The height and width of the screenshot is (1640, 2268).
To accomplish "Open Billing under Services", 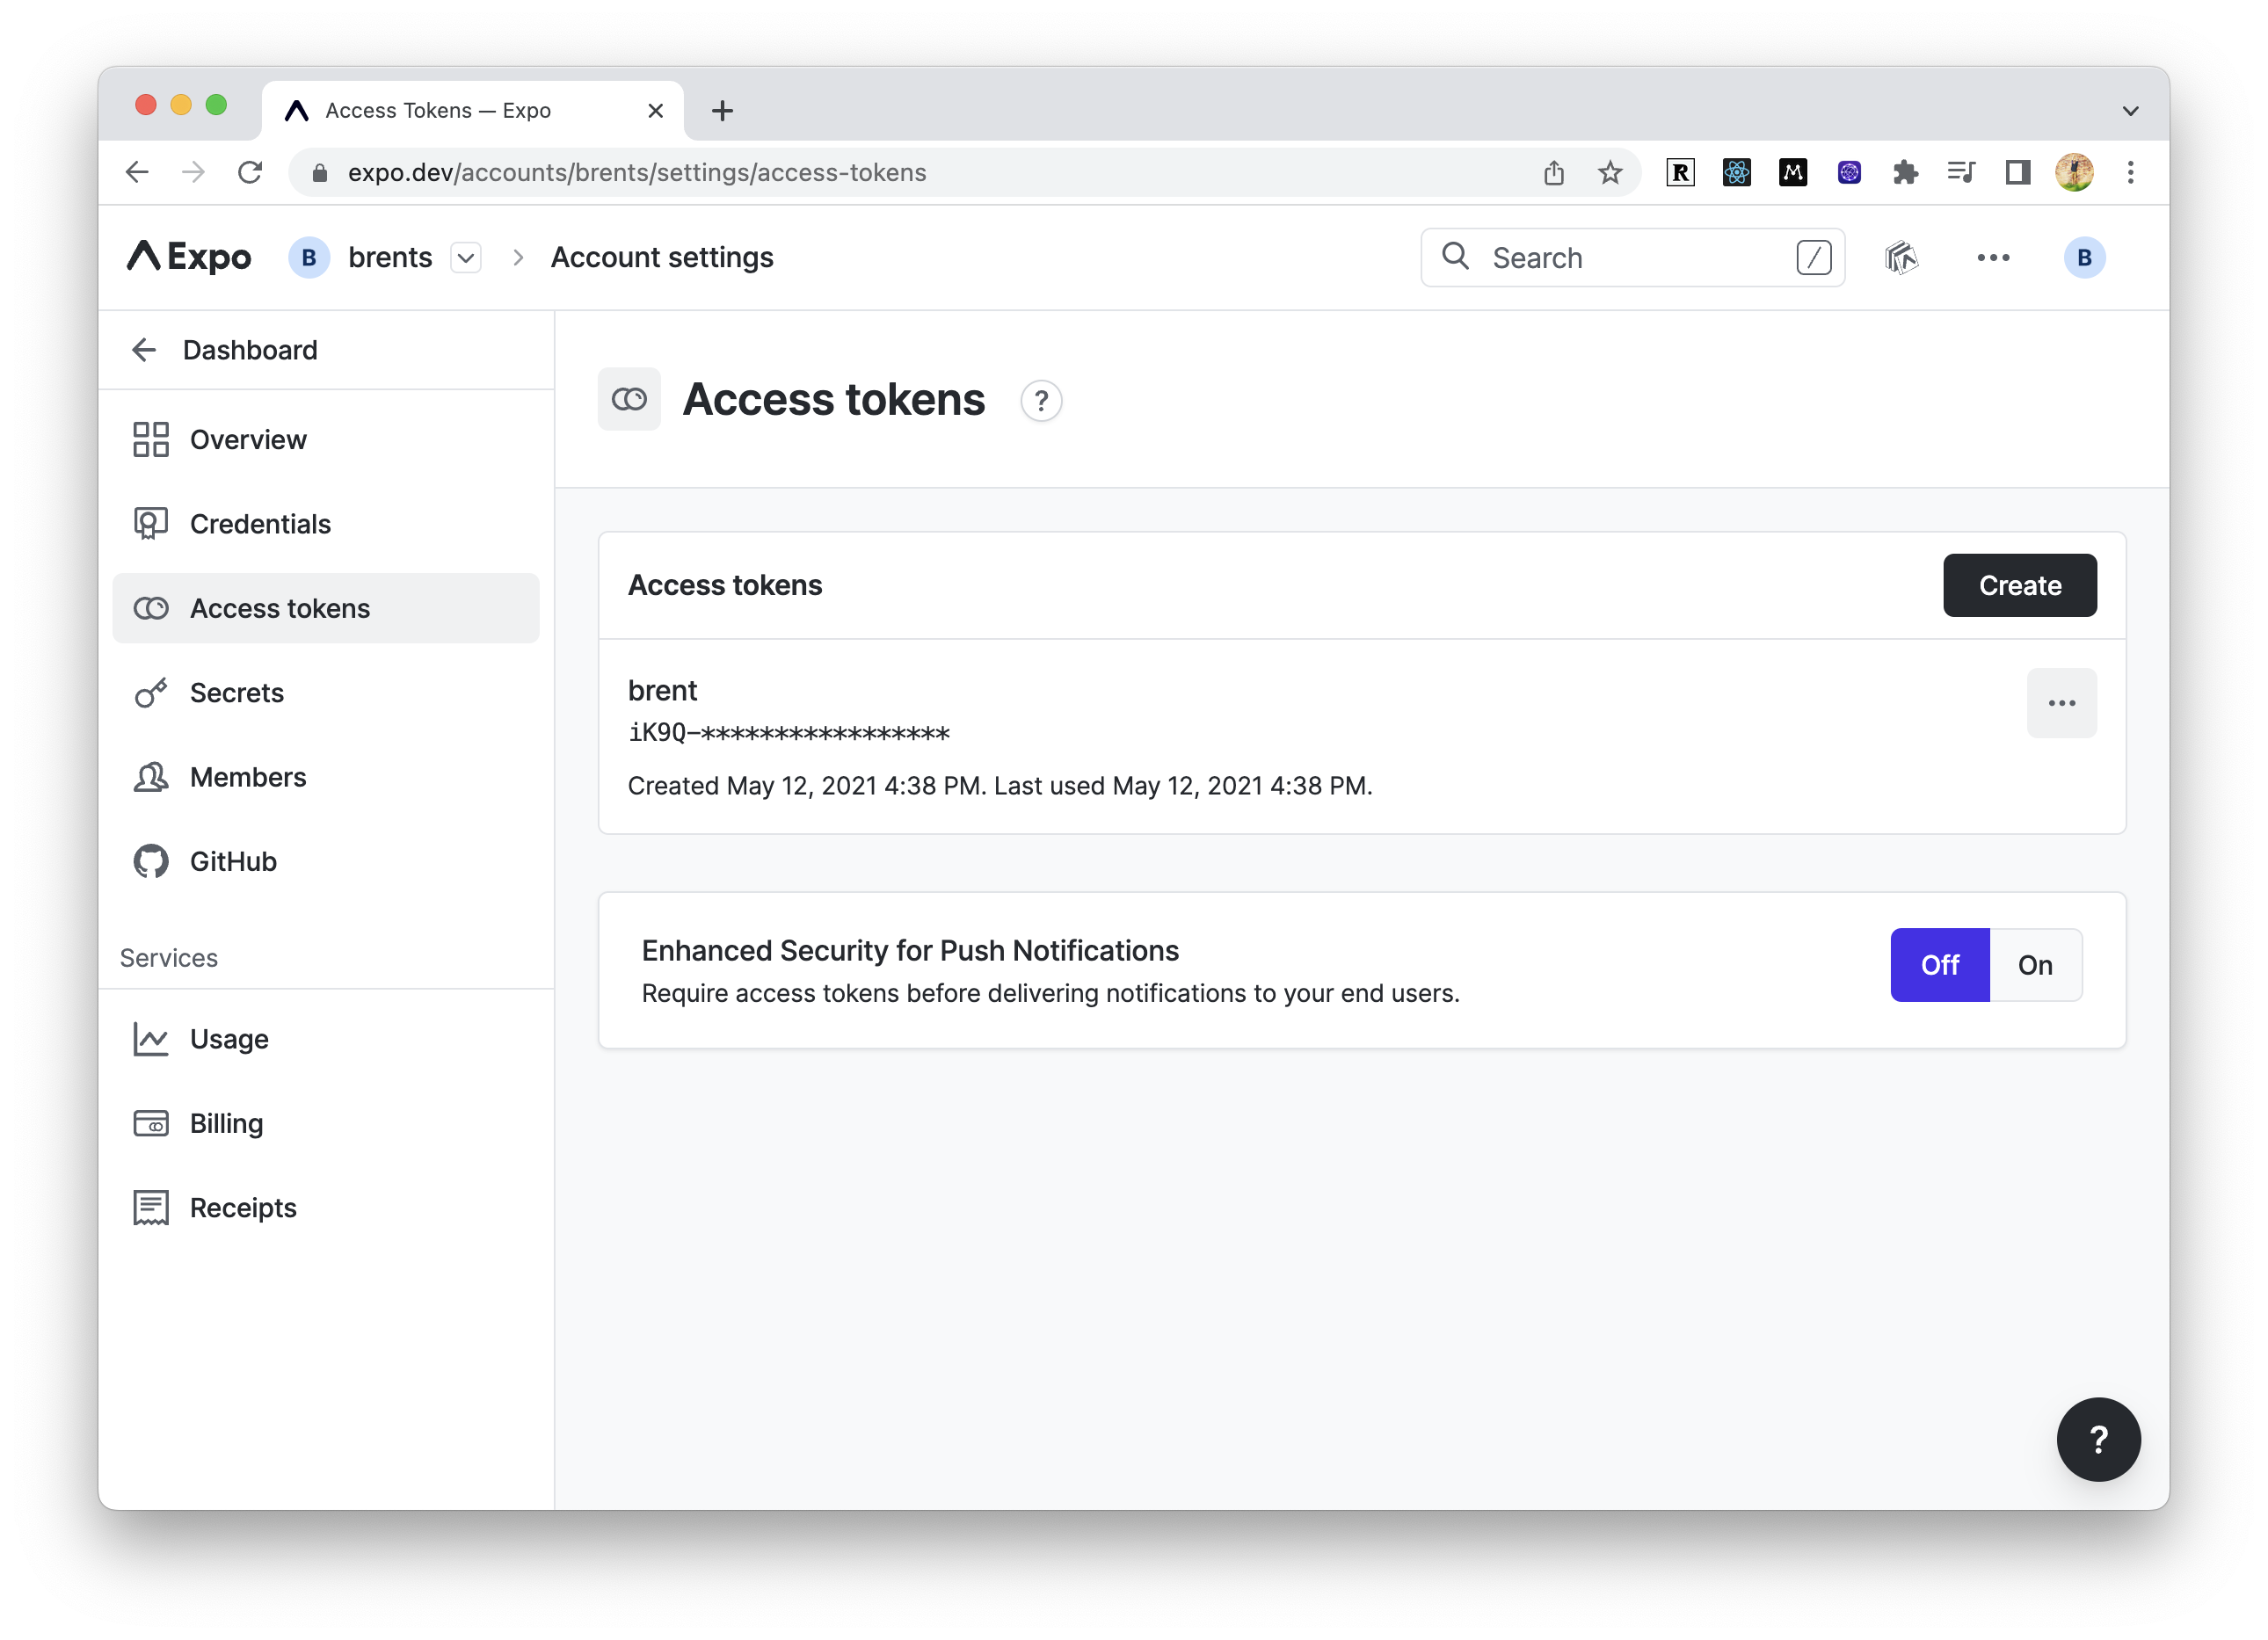I will pos(326,1123).
